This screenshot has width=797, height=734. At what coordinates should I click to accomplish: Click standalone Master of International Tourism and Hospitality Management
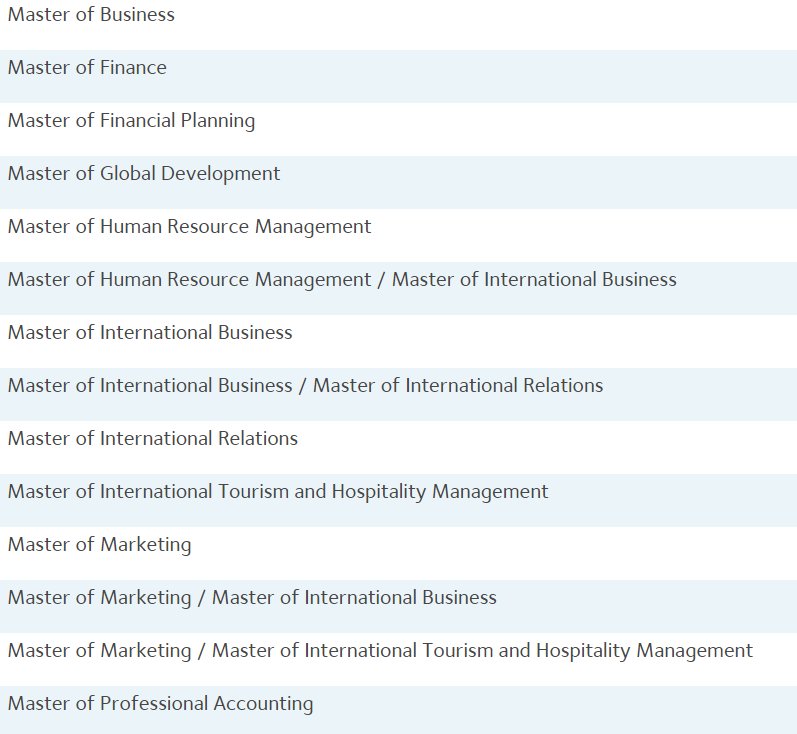tap(278, 492)
